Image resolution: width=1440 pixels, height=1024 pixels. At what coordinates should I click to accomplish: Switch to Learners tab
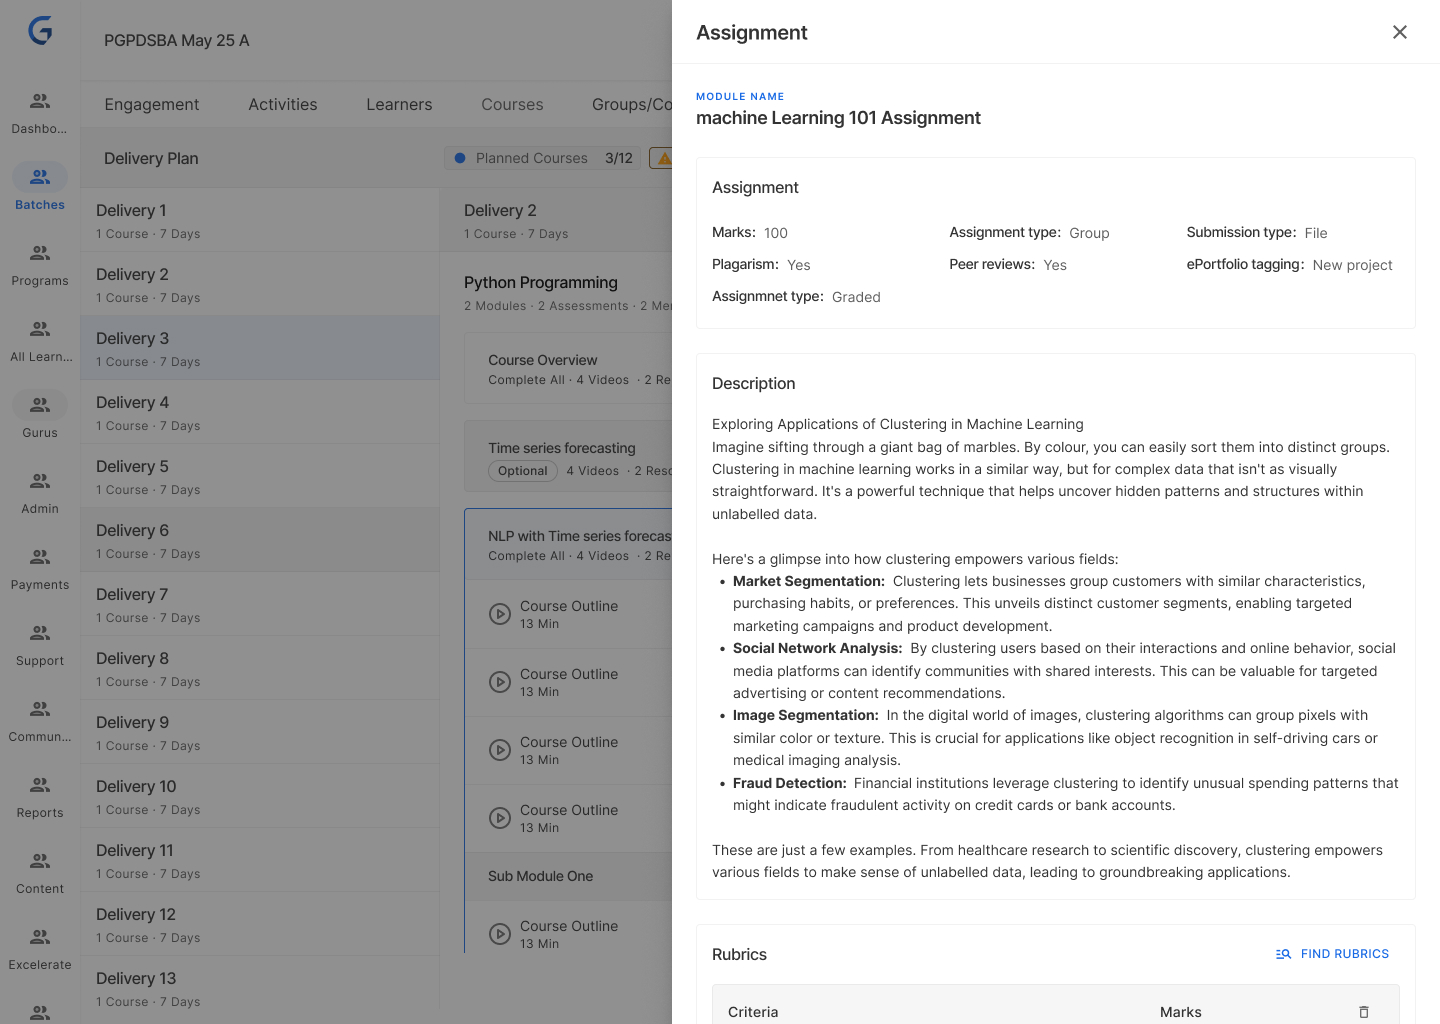399,104
